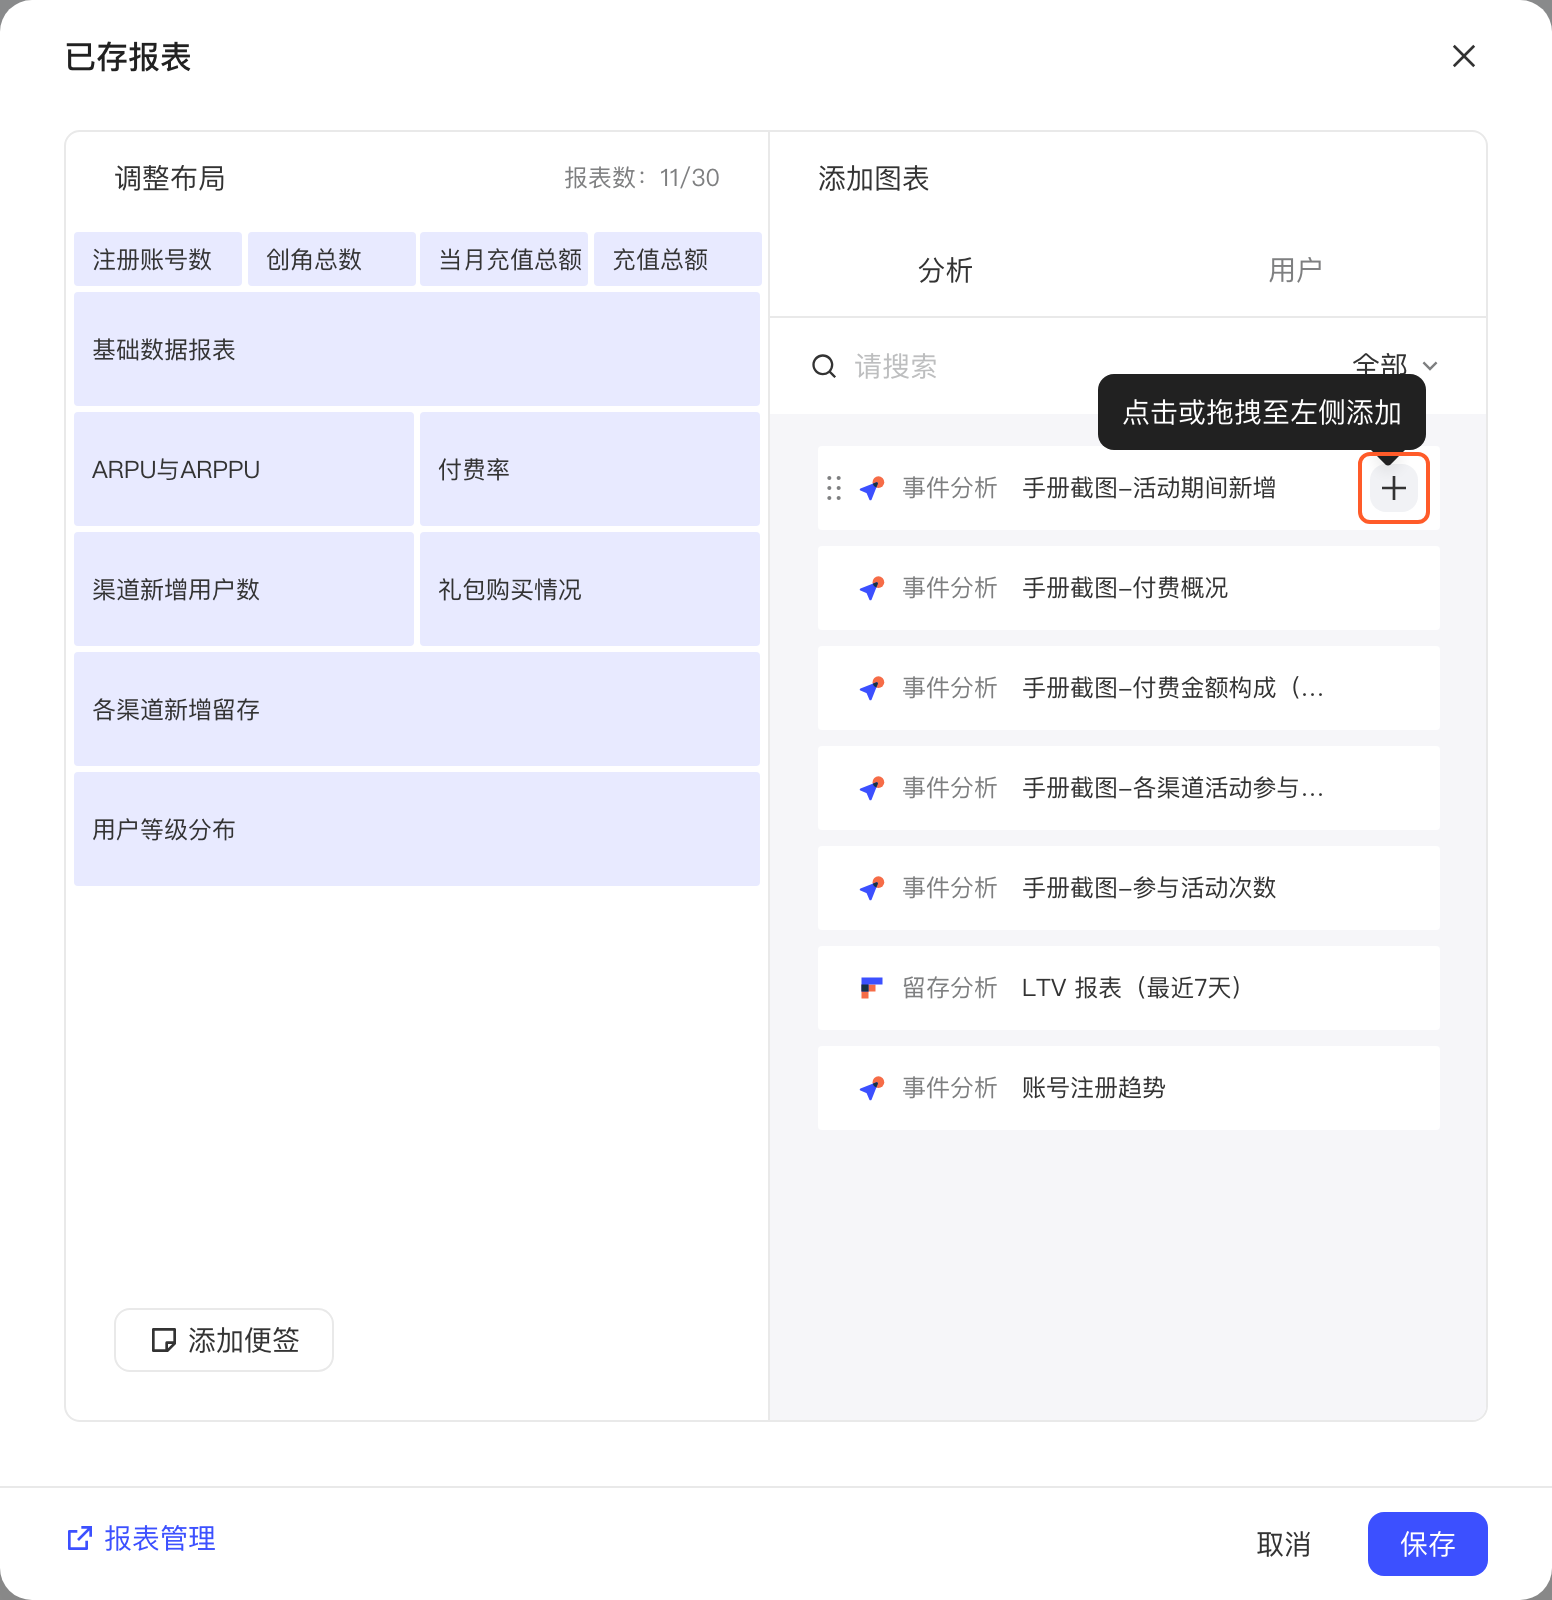The width and height of the screenshot is (1552, 1600).
Task: Click the 添加便签 button
Action: point(224,1340)
